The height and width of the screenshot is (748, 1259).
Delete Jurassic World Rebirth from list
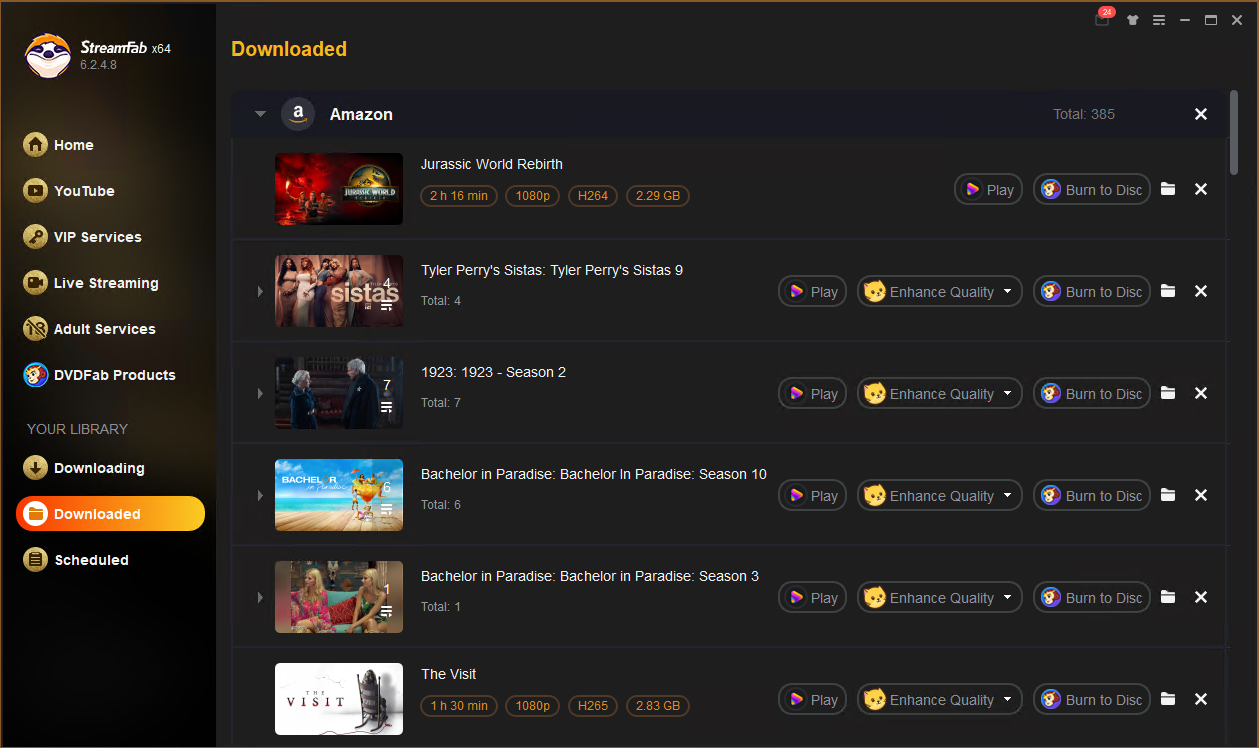click(1201, 189)
